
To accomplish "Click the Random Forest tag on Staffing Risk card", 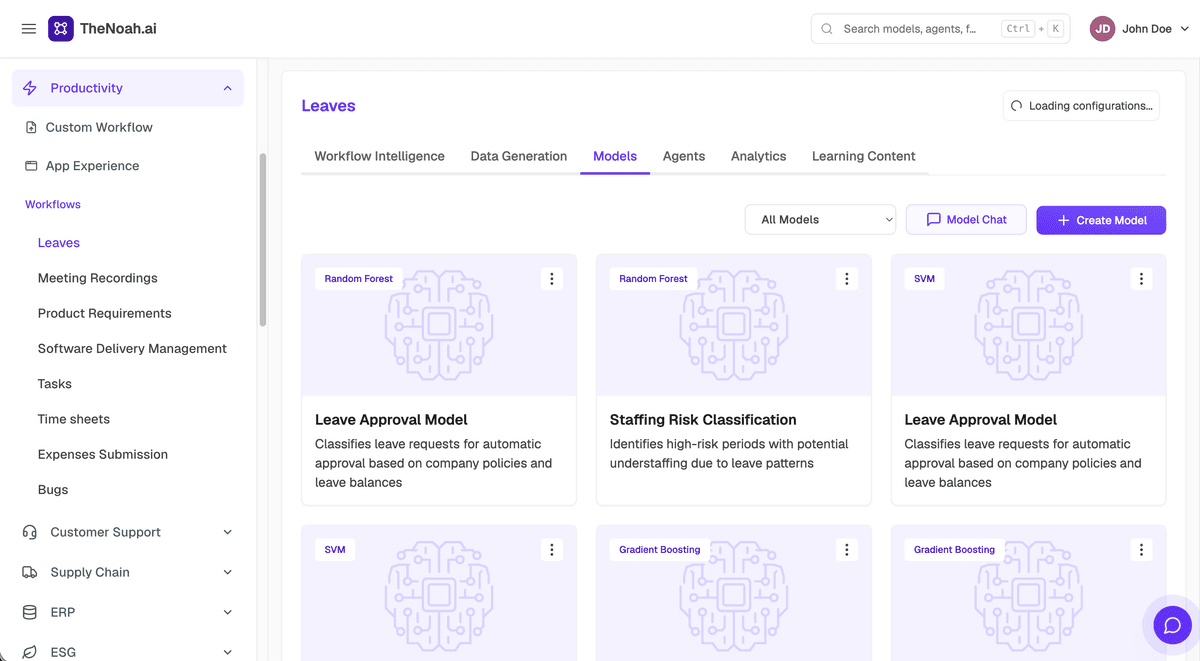I will pos(653,279).
